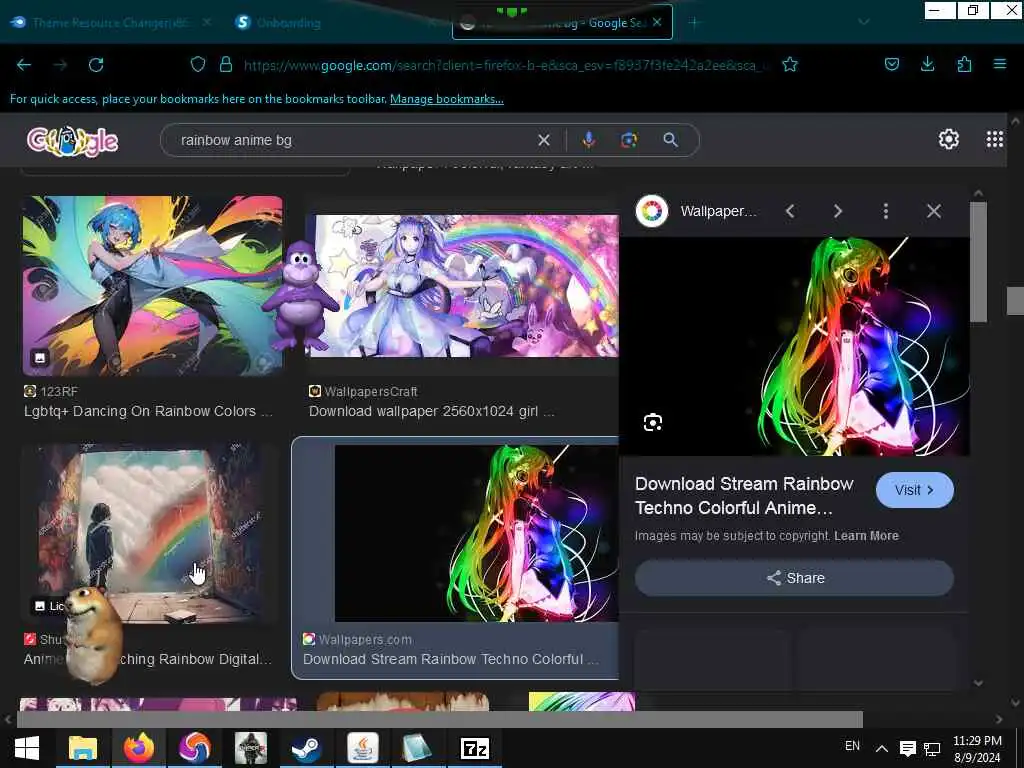Click the preview panel scroll down arrow

pyautogui.click(x=978, y=682)
